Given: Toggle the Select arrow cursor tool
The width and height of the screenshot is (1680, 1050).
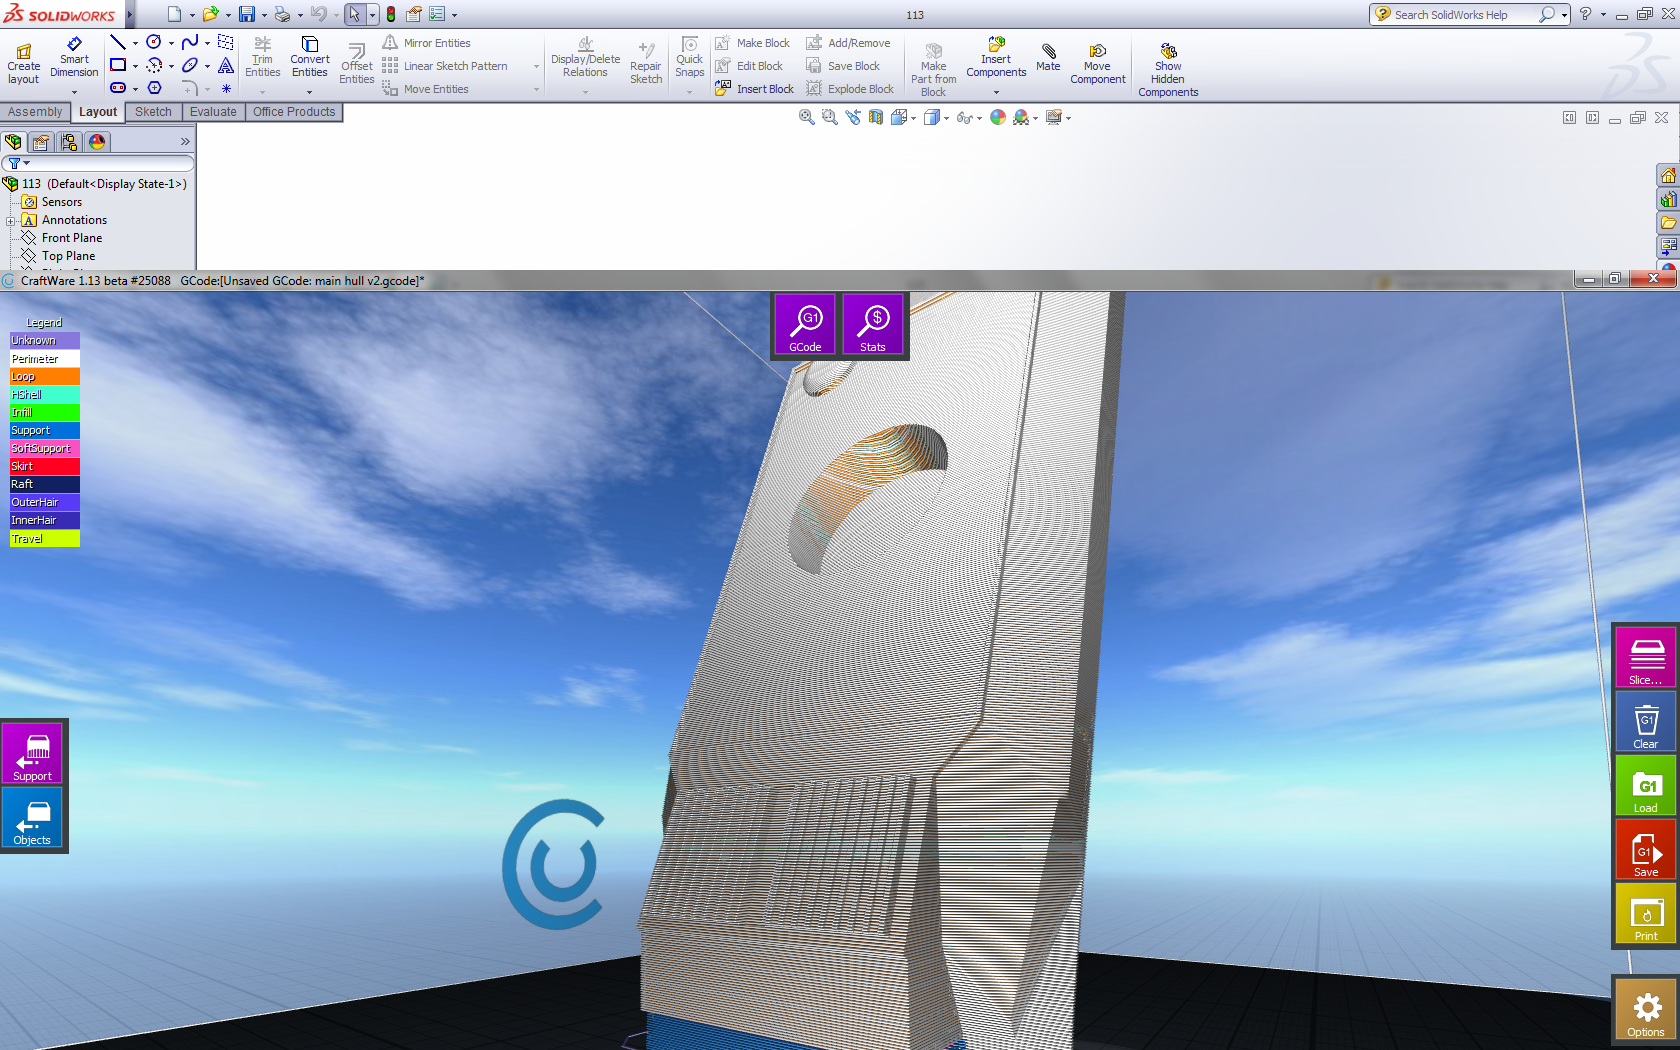Looking at the screenshot, I should tap(354, 14).
